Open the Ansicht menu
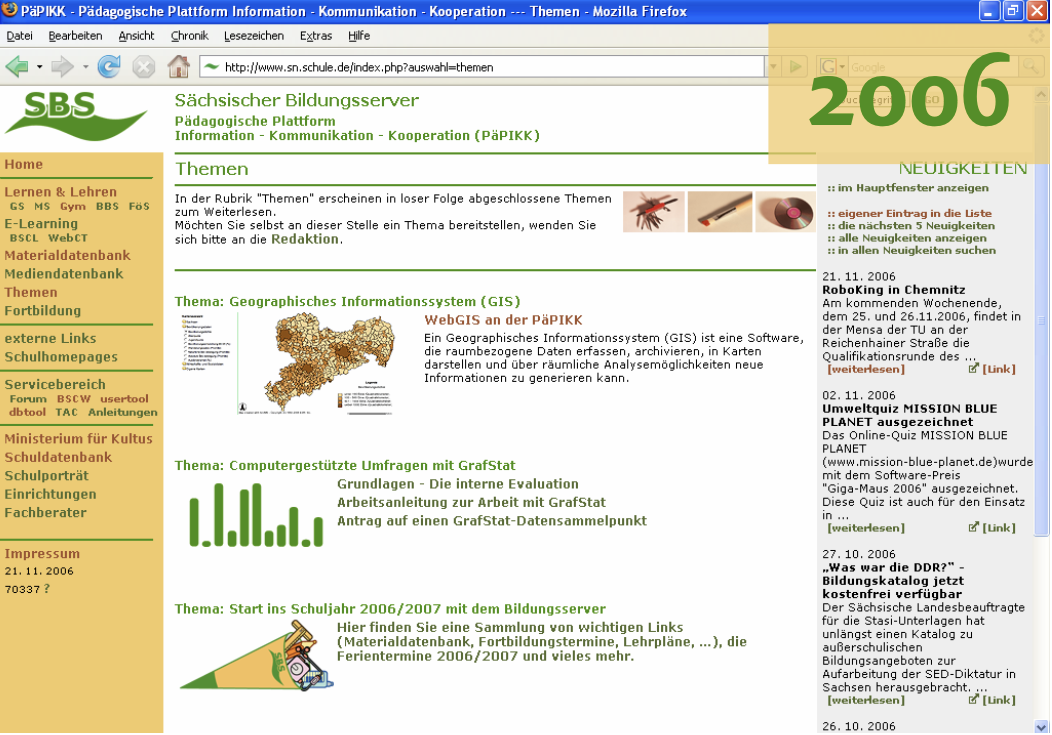 pyautogui.click(x=136, y=36)
